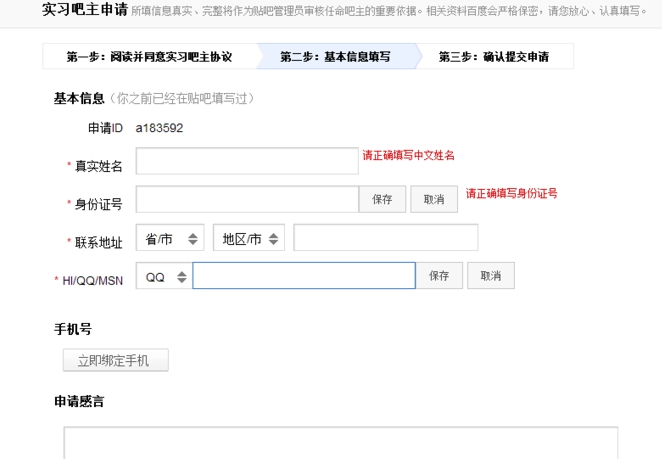The width and height of the screenshot is (662, 459).
Task: Click the 身份证号 text input field
Action: pyautogui.click(x=247, y=199)
